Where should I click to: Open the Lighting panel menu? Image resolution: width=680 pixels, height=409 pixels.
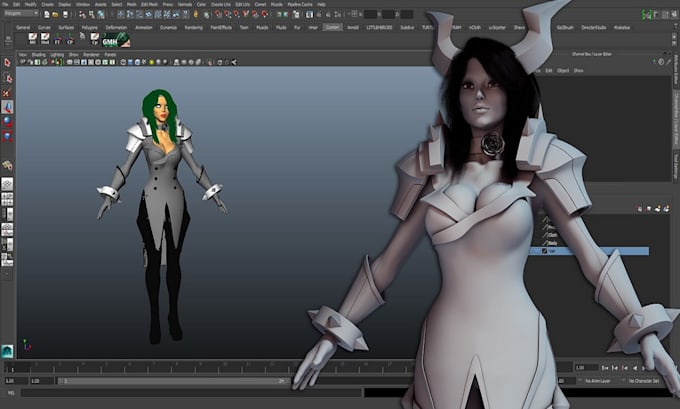[57, 55]
